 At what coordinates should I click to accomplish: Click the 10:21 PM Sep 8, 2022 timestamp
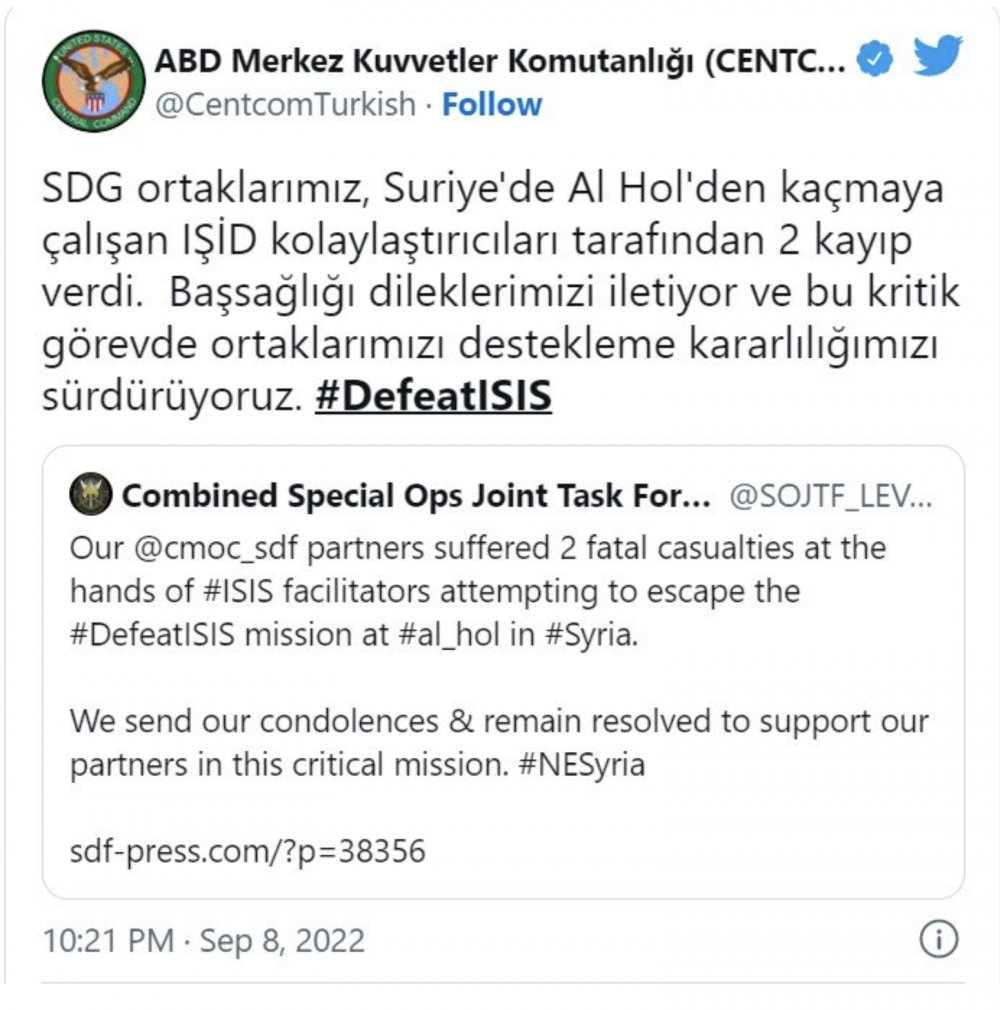pos(204,940)
